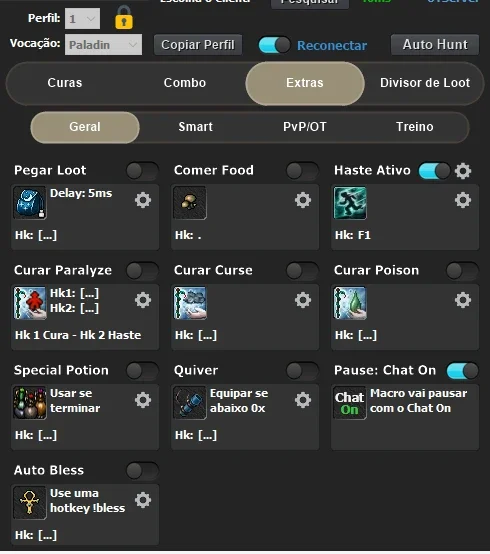This screenshot has height=554, width=490.
Task: Click the Special Potion flasks icon
Action: pyautogui.click(x=30, y=403)
